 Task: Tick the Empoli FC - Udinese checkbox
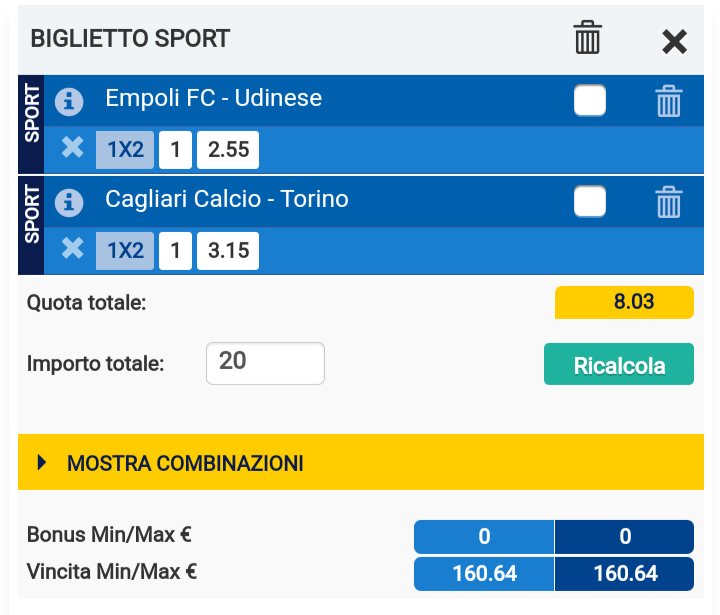point(590,101)
